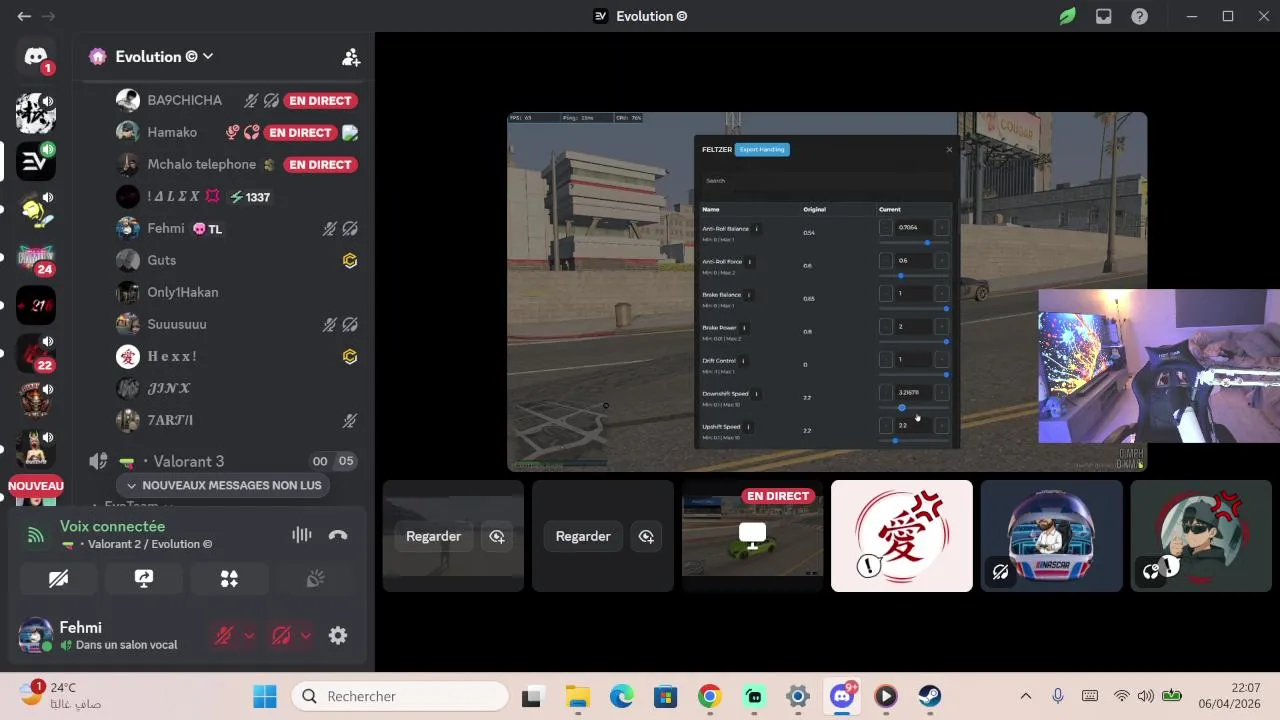Select the Hexx! red kanji avatar tile
The height and width of the screenshot is (720, 1280).
pyautogui.click(x=902, y=536)
